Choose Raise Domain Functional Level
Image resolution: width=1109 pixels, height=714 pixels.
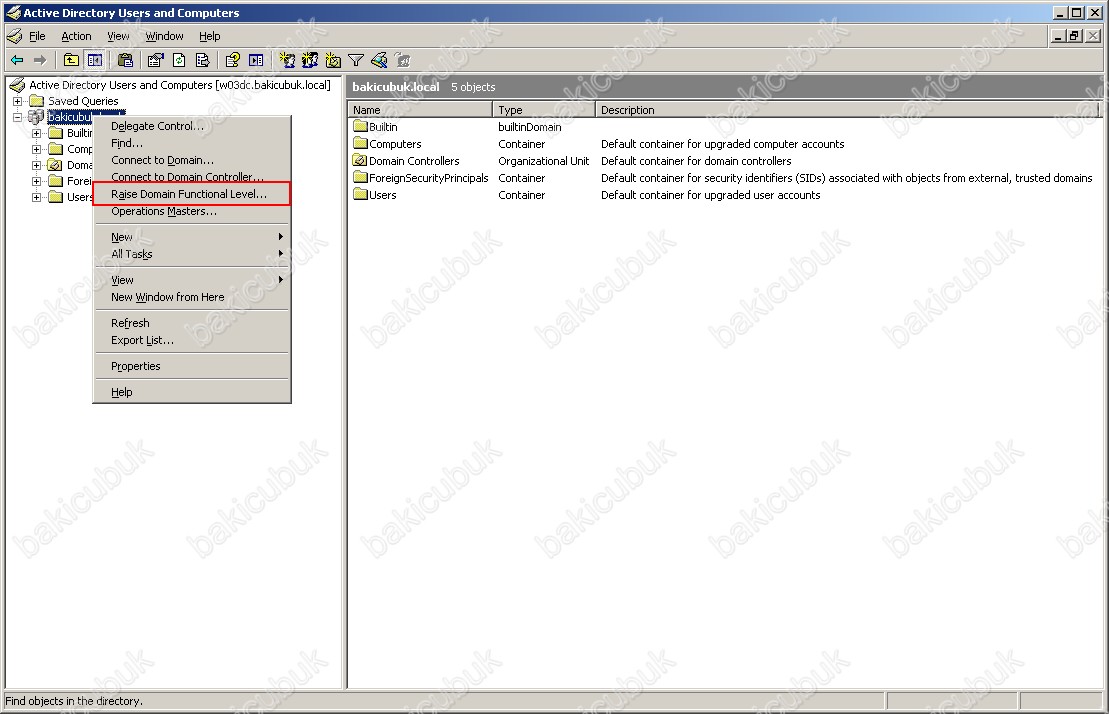[192, 194]
